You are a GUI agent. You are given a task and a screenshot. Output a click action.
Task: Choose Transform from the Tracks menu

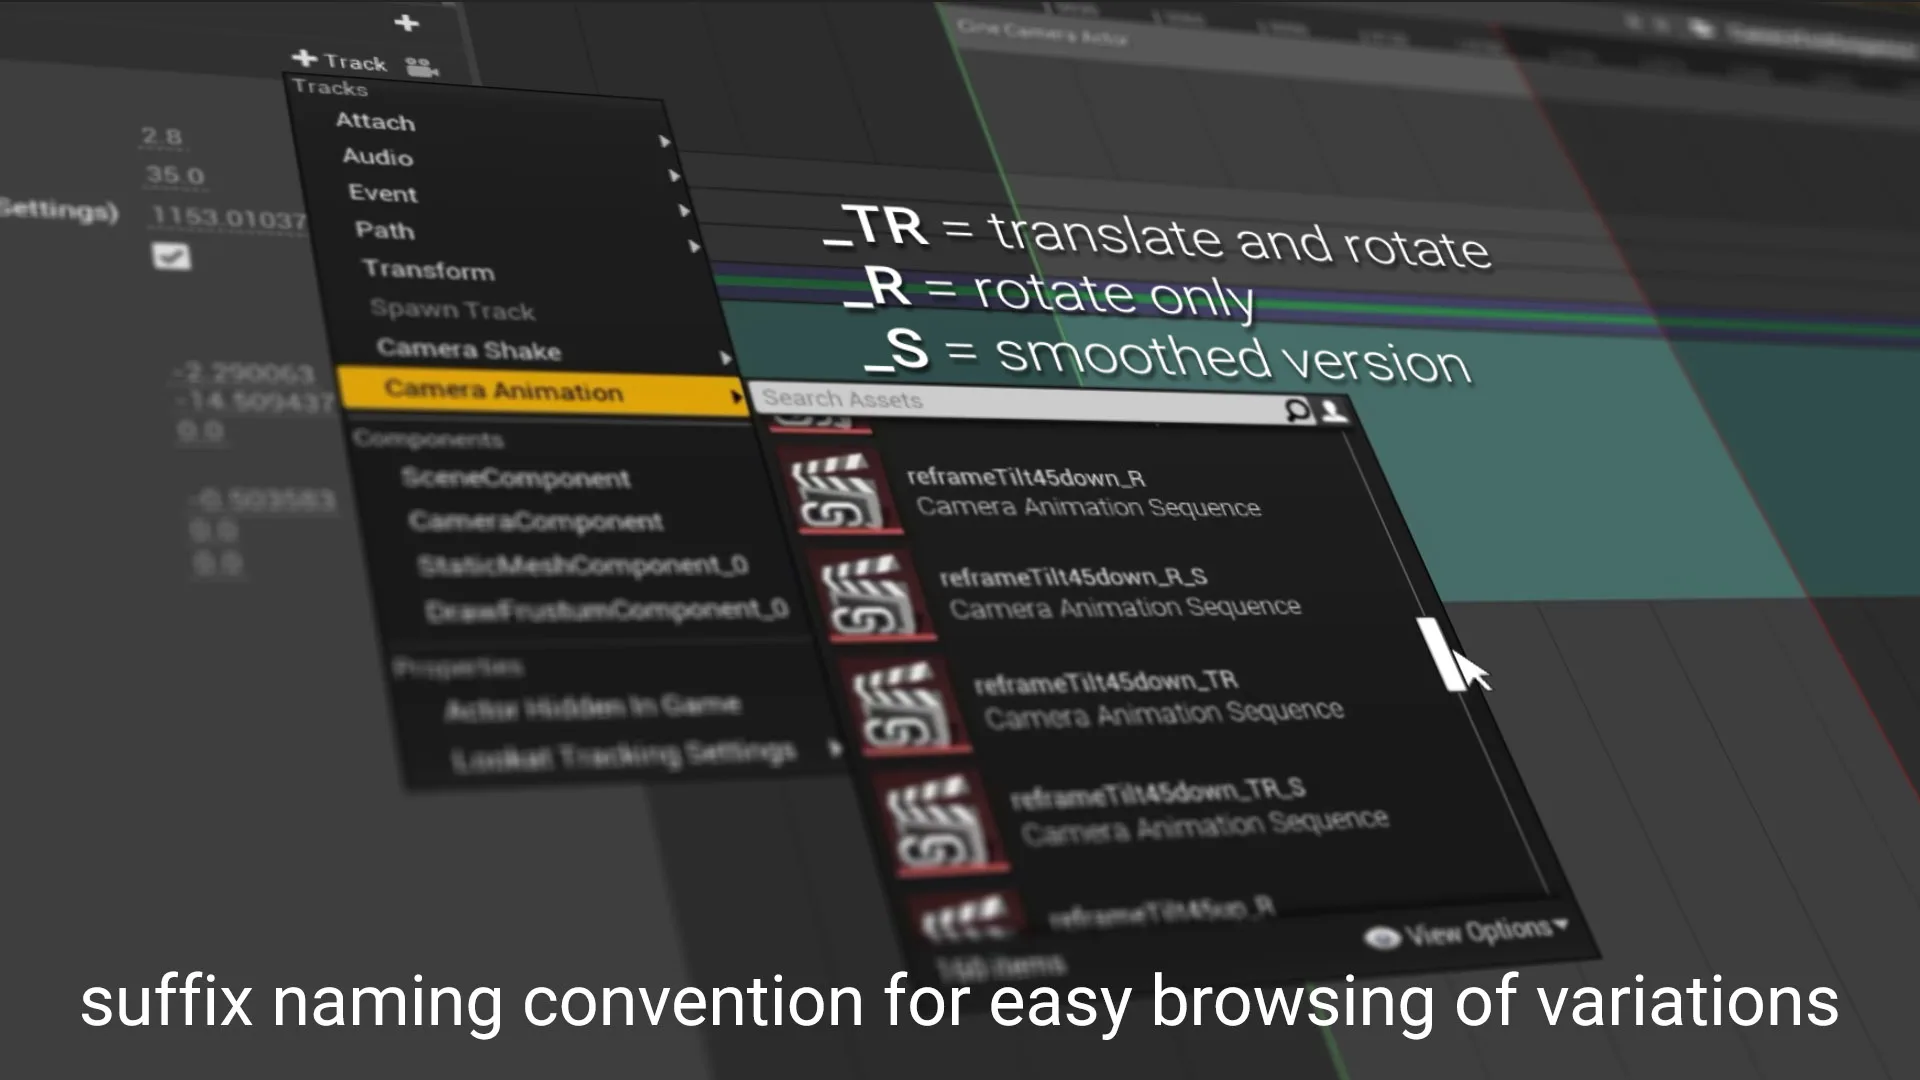428,270
